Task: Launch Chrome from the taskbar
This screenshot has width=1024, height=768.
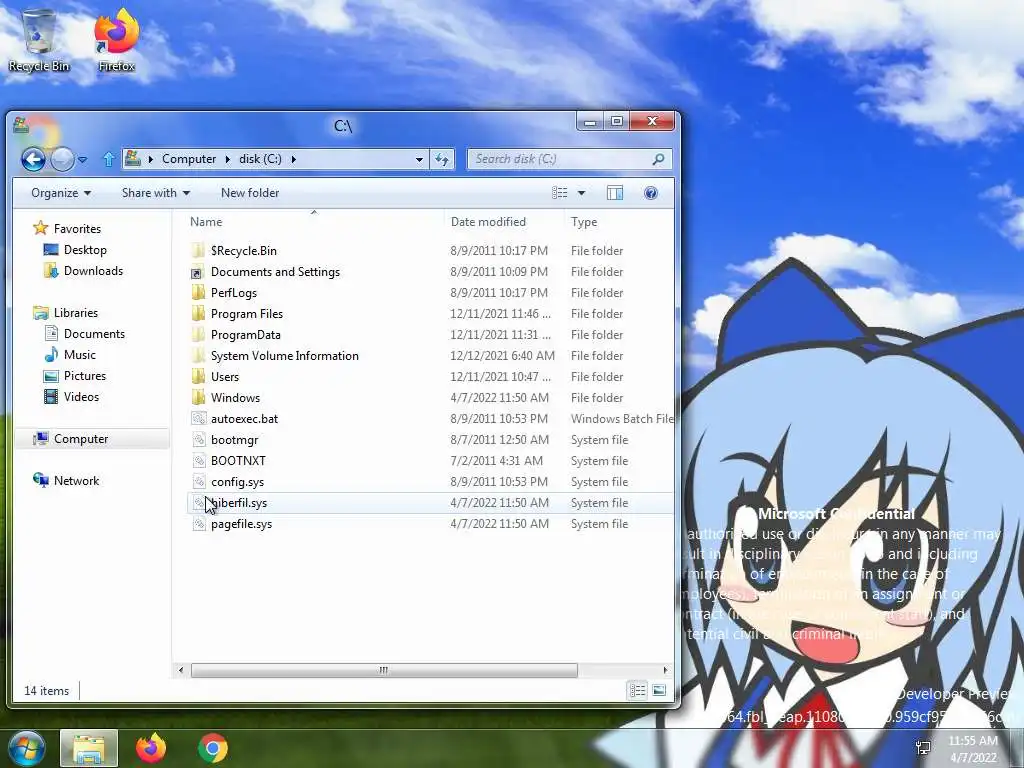Action: (213, 748)
